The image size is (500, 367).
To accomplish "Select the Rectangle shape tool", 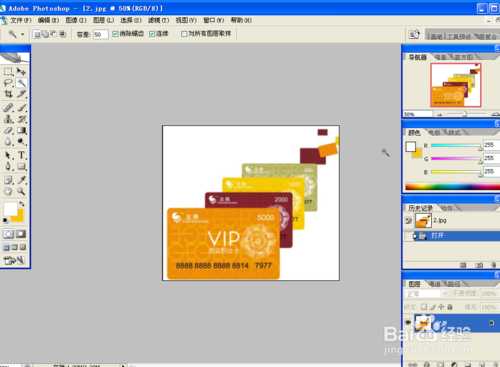I will (x=21, y=166).
